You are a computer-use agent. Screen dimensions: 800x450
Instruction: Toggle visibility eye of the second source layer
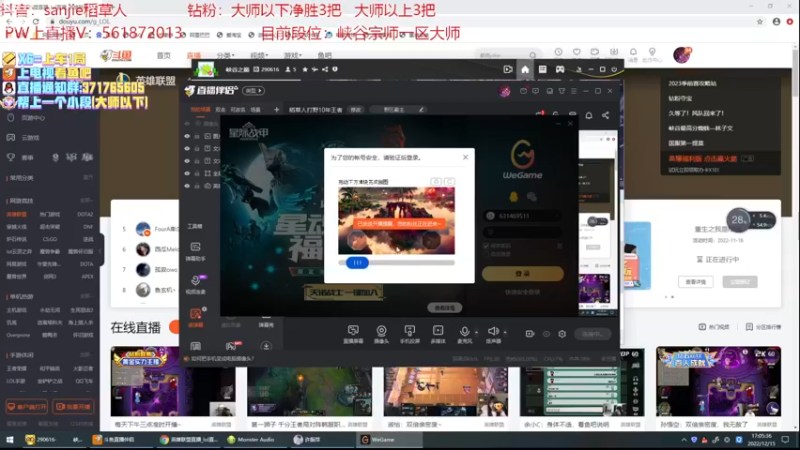(187, 148)
